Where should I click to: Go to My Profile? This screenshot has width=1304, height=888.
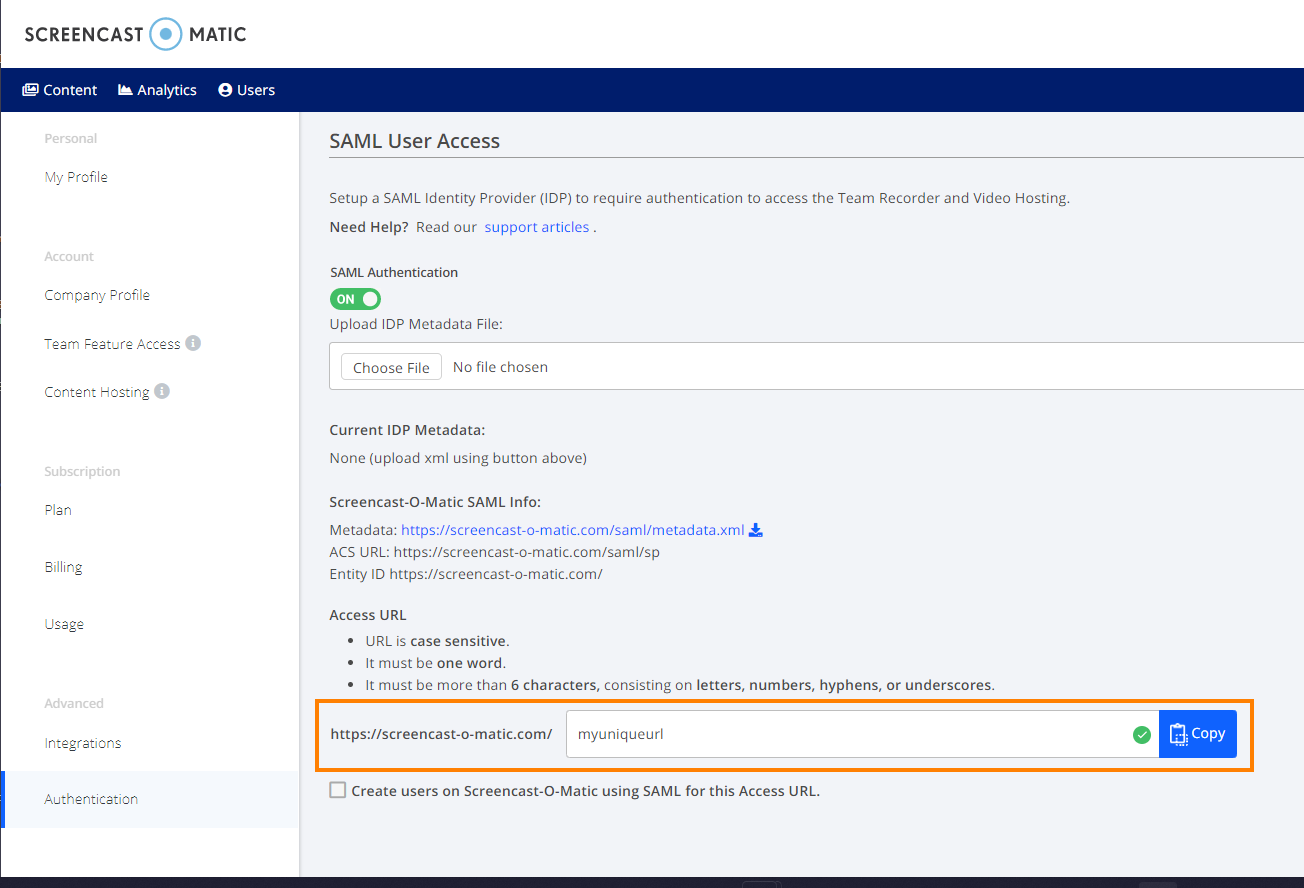76,177
